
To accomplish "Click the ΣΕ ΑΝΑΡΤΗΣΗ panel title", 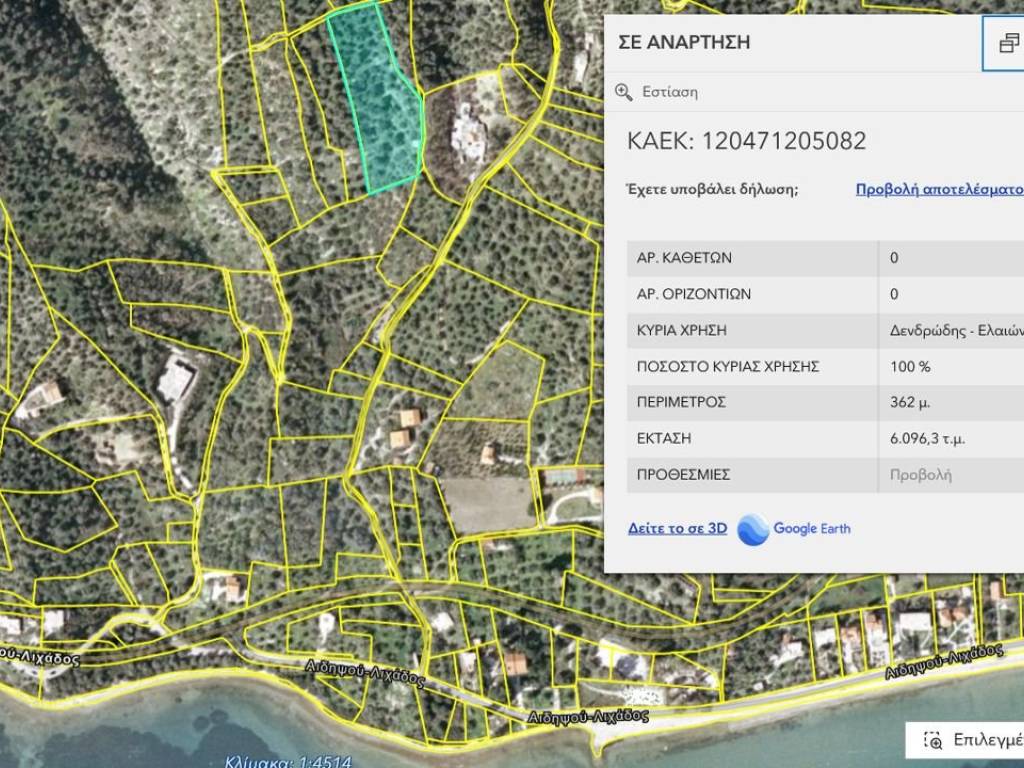I will tap(684, 43).
